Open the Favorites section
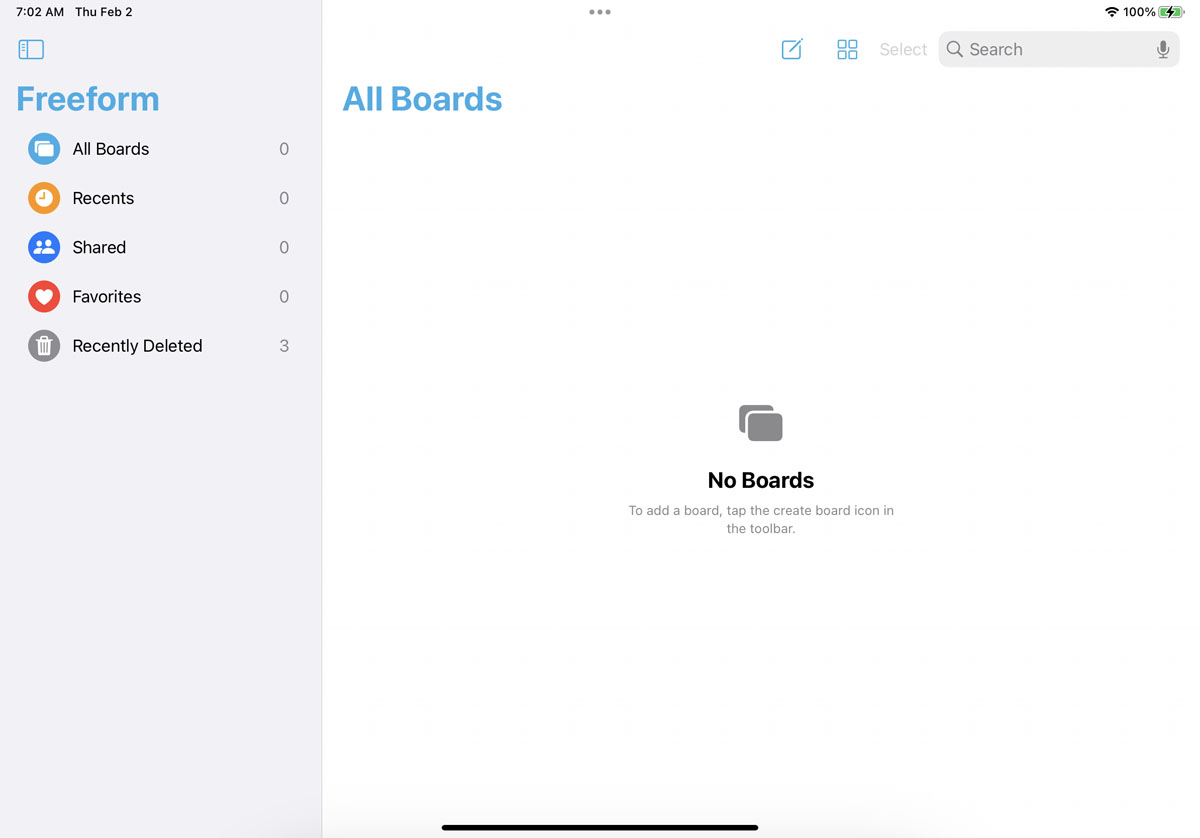The height and width of the screenshot is (838, 1200). click(106, 296)
